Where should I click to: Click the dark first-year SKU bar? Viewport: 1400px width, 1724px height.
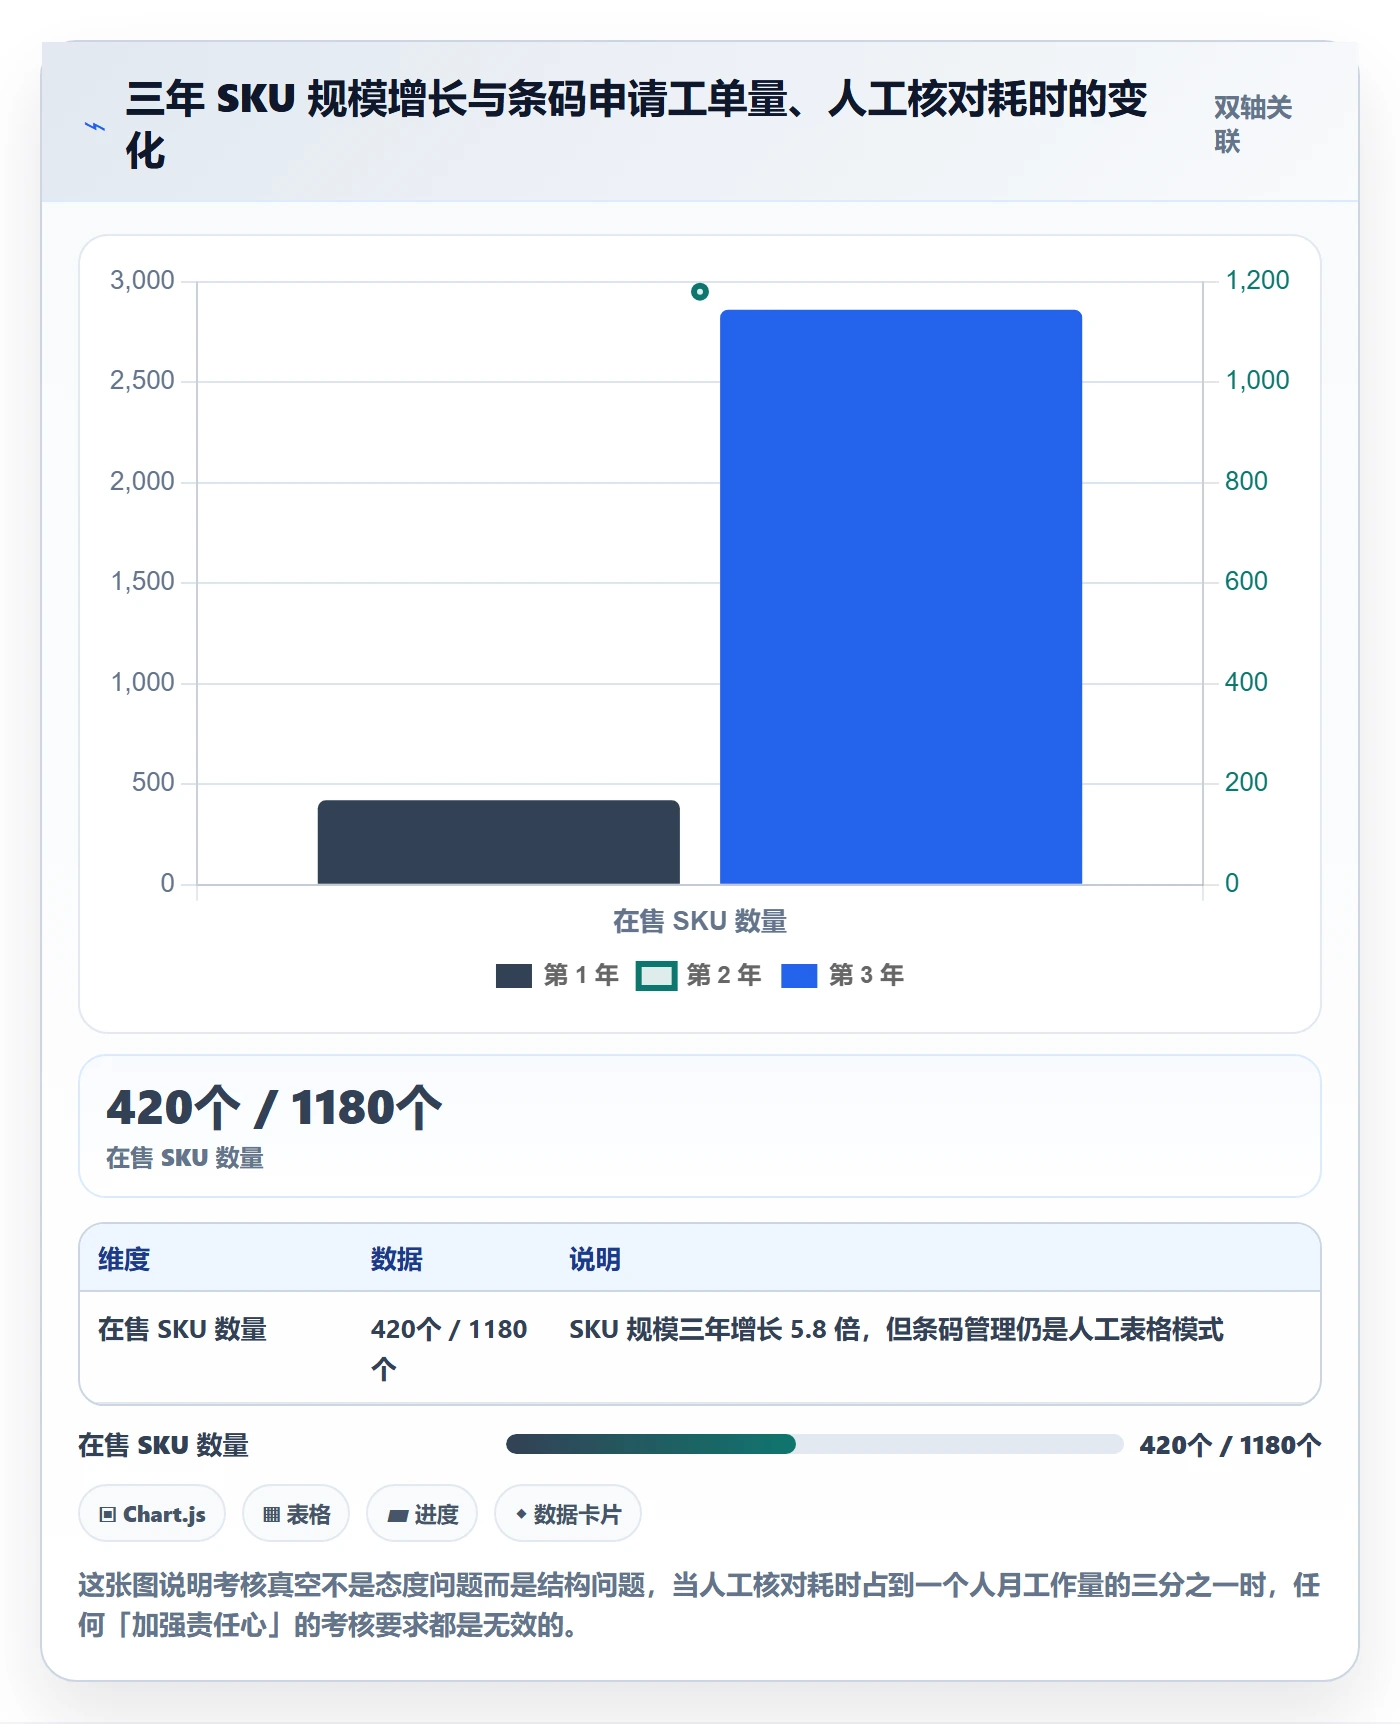tap(499, 842)
